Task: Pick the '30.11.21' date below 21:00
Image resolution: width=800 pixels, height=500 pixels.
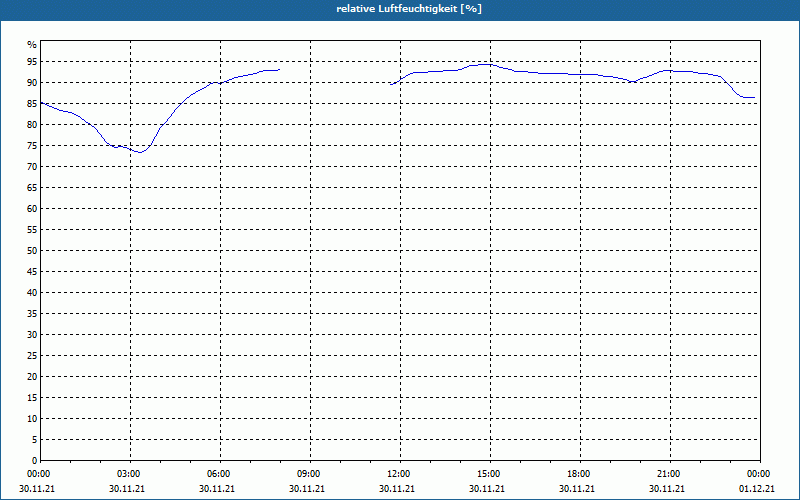Action: [667, 489]
